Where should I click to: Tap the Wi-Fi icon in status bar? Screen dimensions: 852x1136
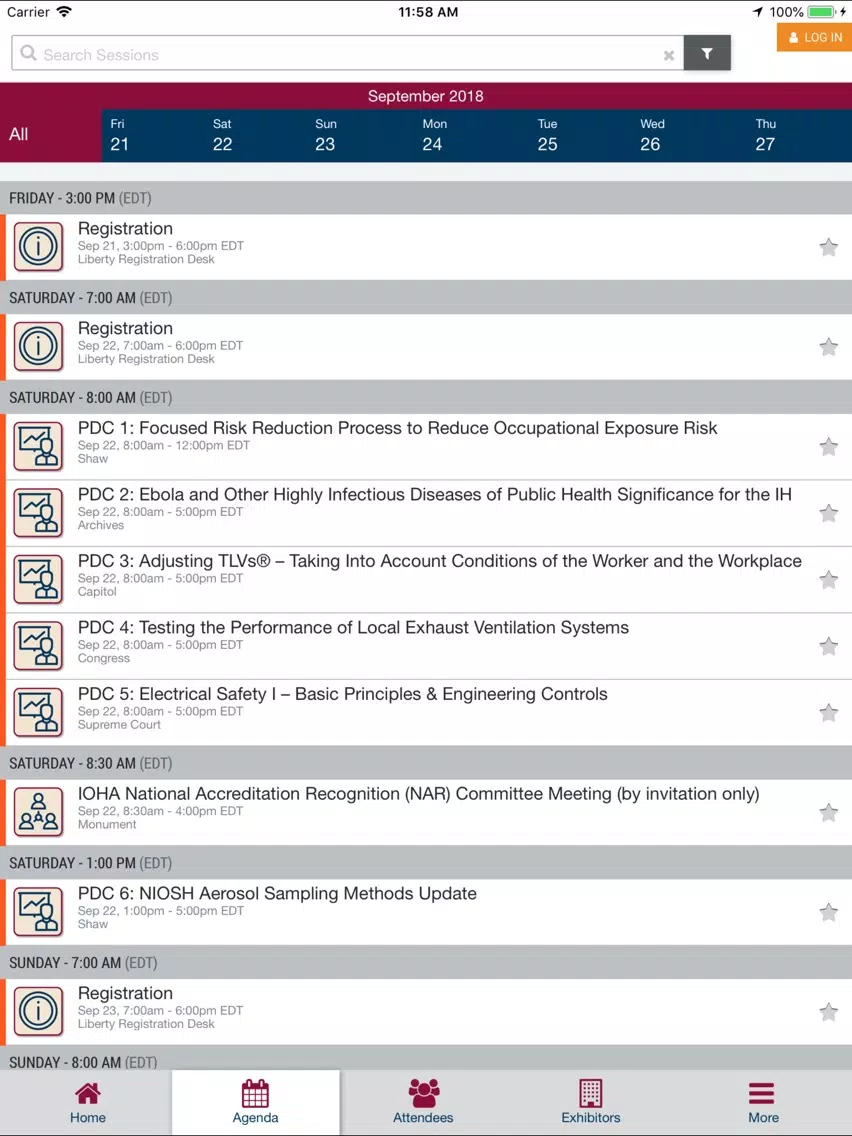[64, 12]
